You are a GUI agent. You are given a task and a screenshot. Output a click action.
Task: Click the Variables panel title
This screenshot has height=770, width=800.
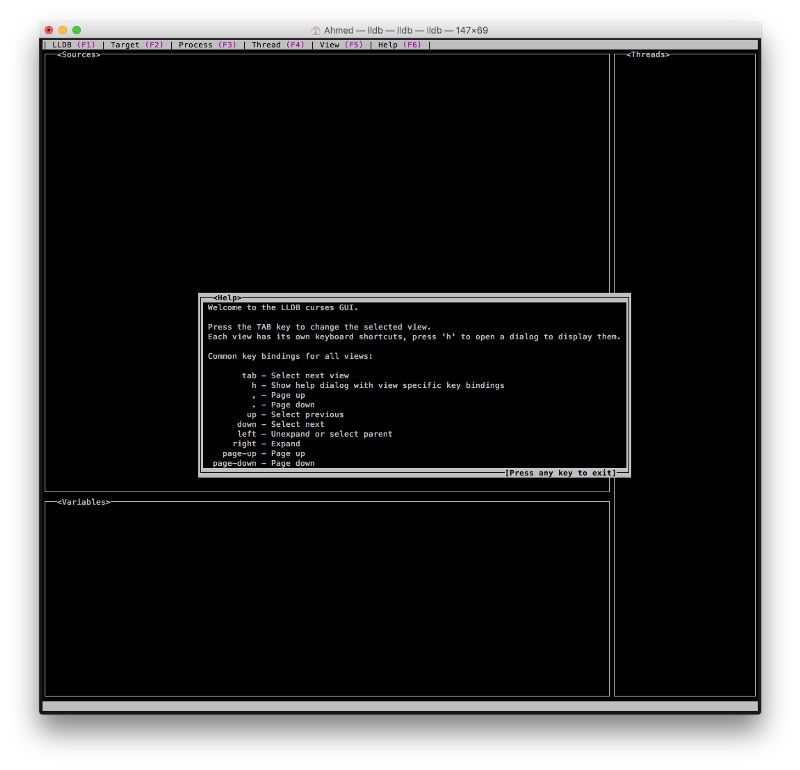(84, 502)
